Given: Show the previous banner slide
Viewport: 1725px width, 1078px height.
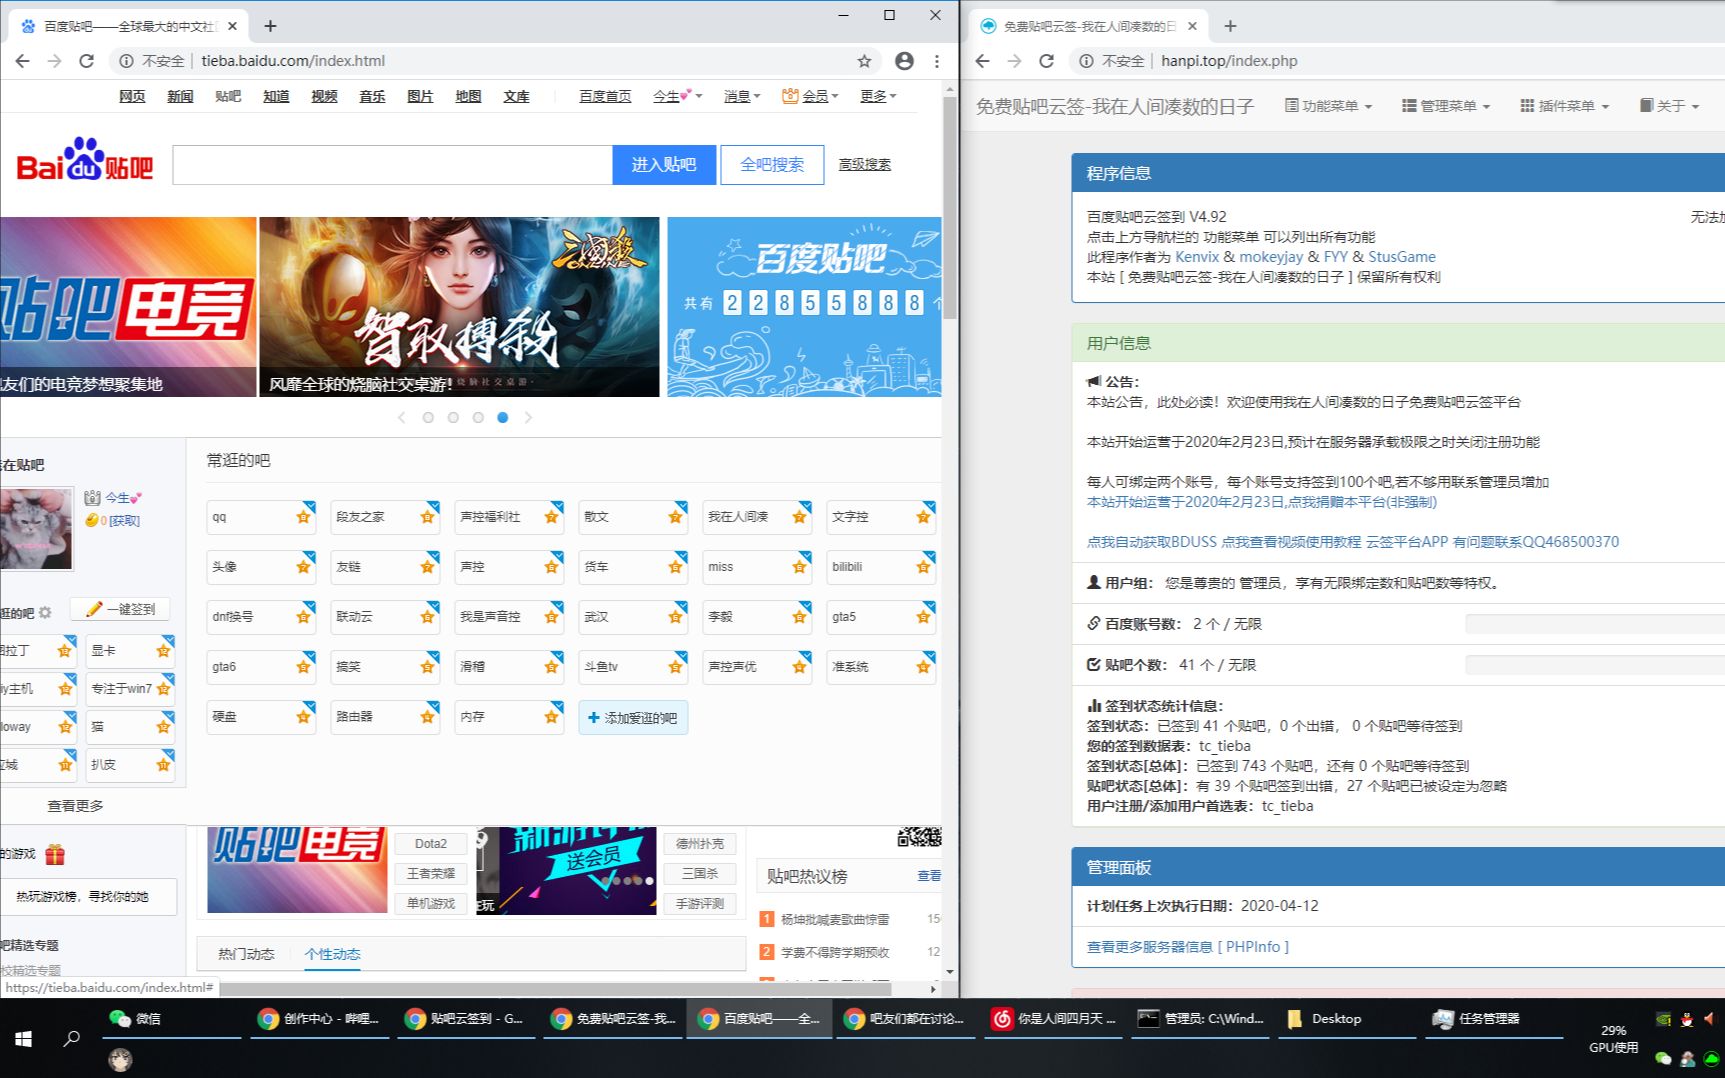Looking at the screenshot, I should tap(402, 418).
